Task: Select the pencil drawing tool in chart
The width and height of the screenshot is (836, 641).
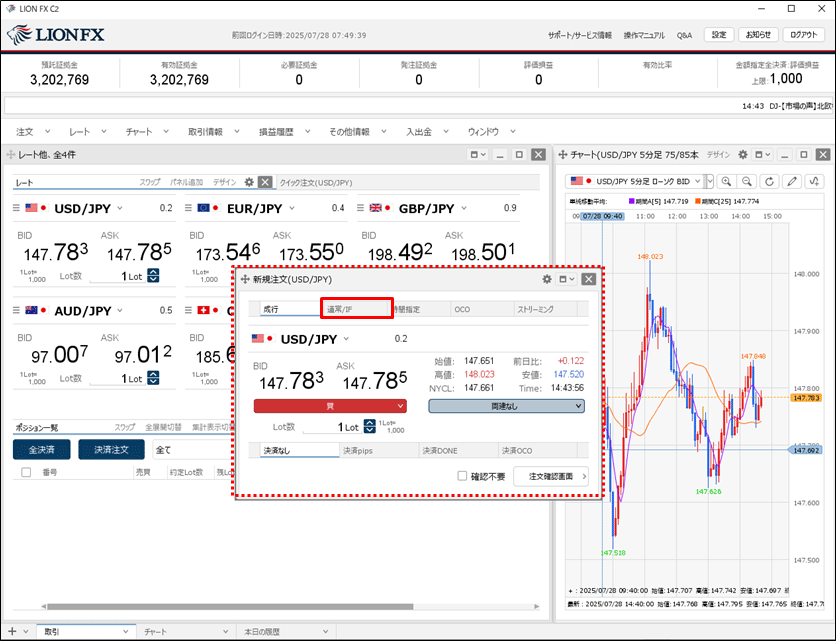Action: [793, 181]
